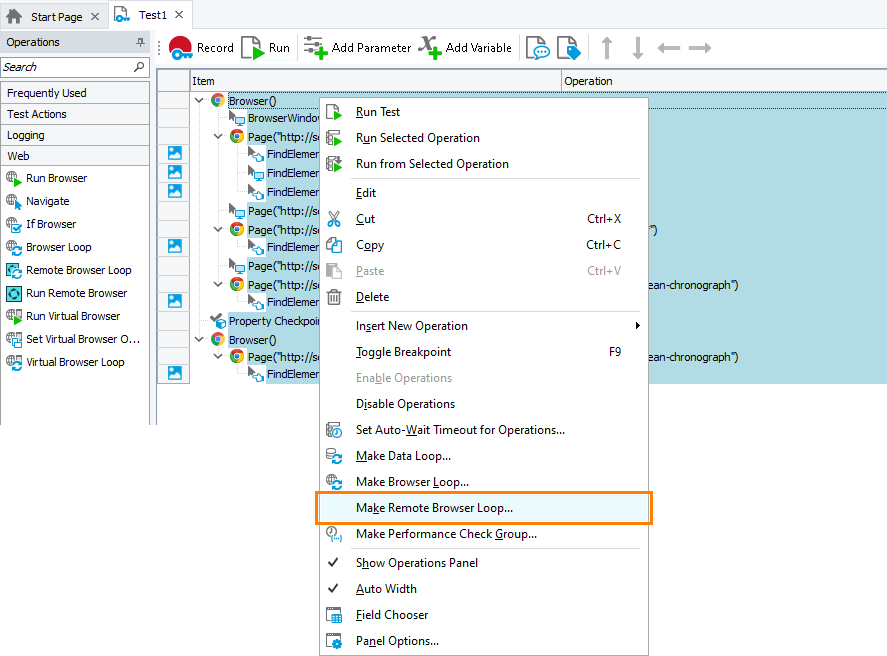Collapse the first Browser() tree node
The height and width of the screenshot is (656, 887).
(199, 100)
